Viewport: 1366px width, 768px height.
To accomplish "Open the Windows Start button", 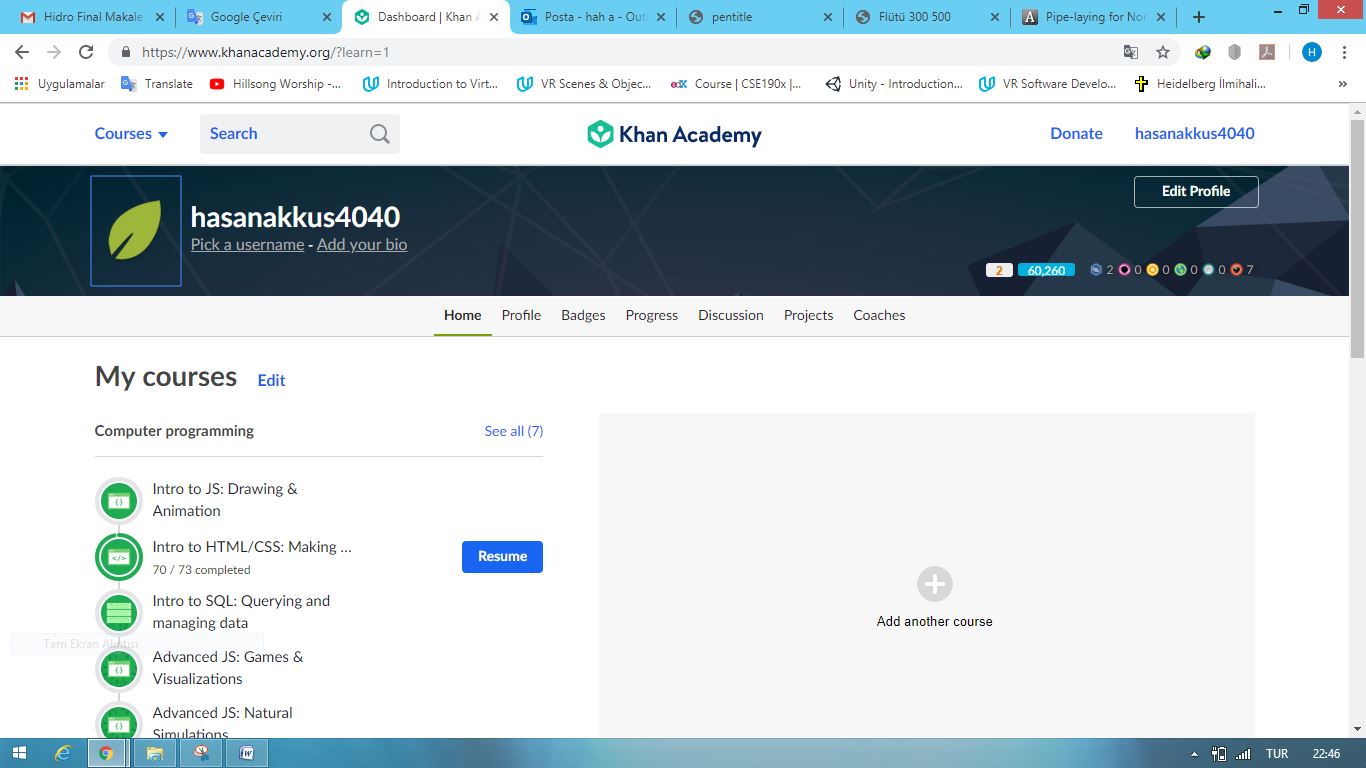I will 20,753.
